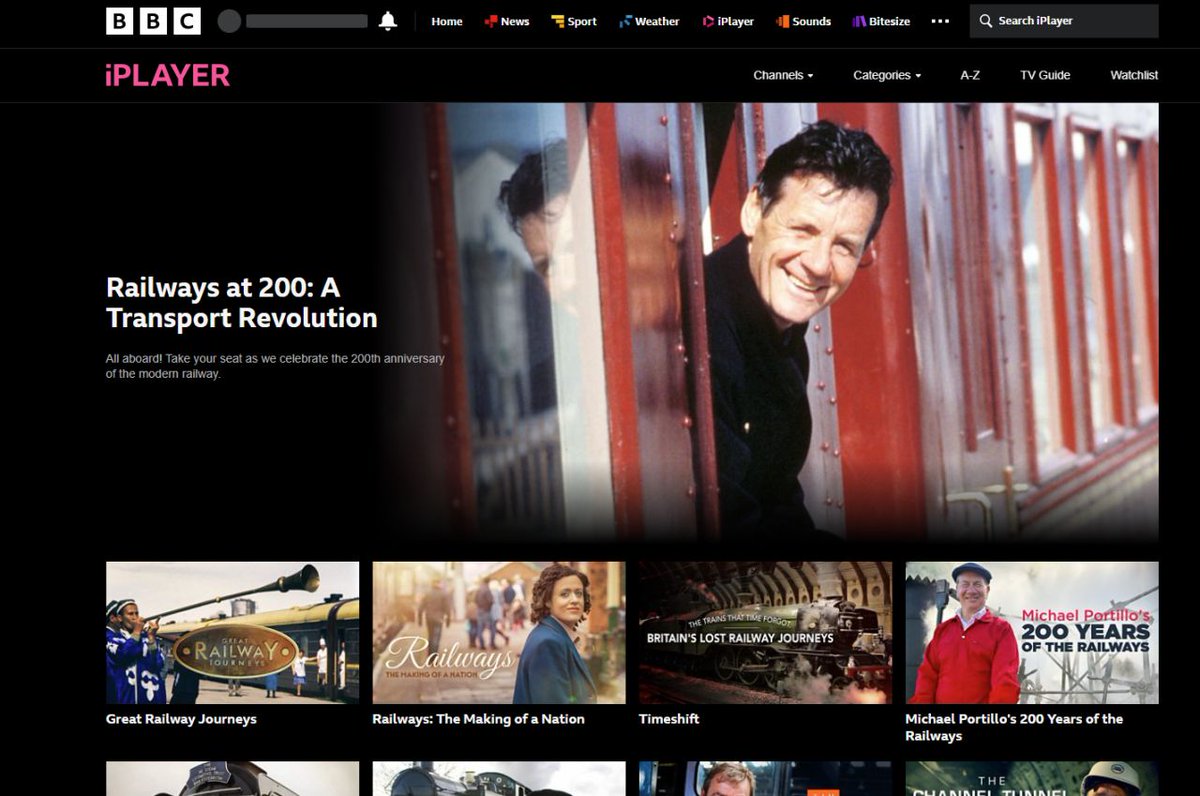
Task: Click the hero description about 200th anniversary
Action: coord(275,366)
